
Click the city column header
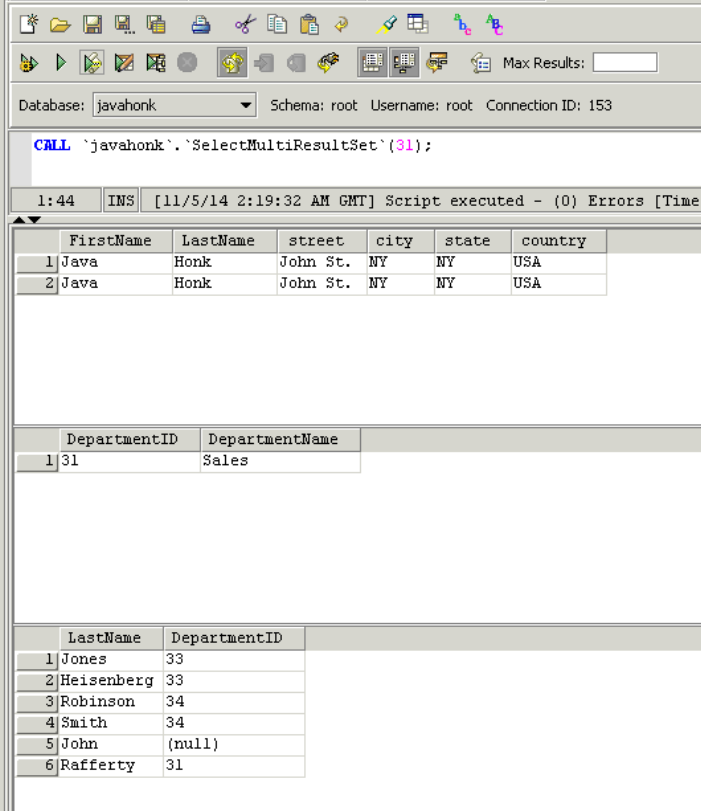[x=401, y=241]
